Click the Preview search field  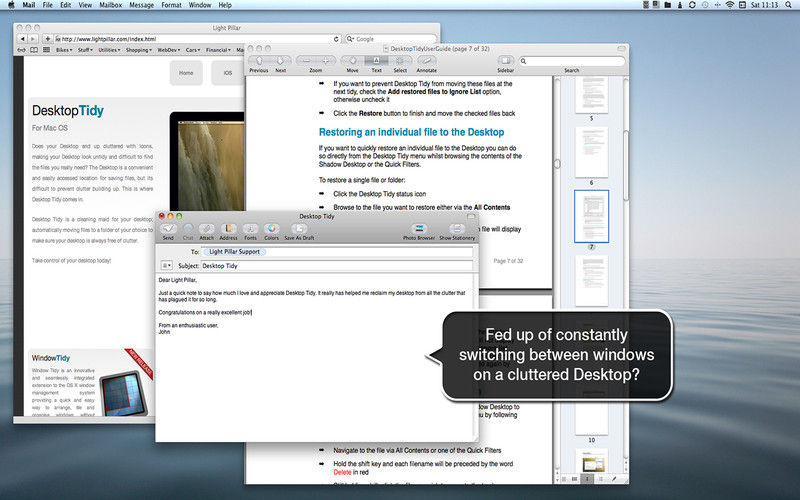572,61
